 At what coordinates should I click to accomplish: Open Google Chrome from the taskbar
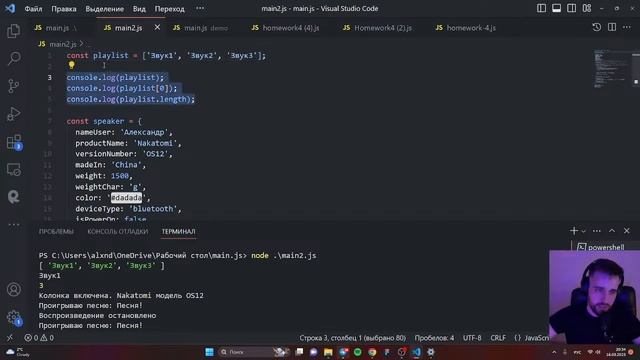[372, 352]
